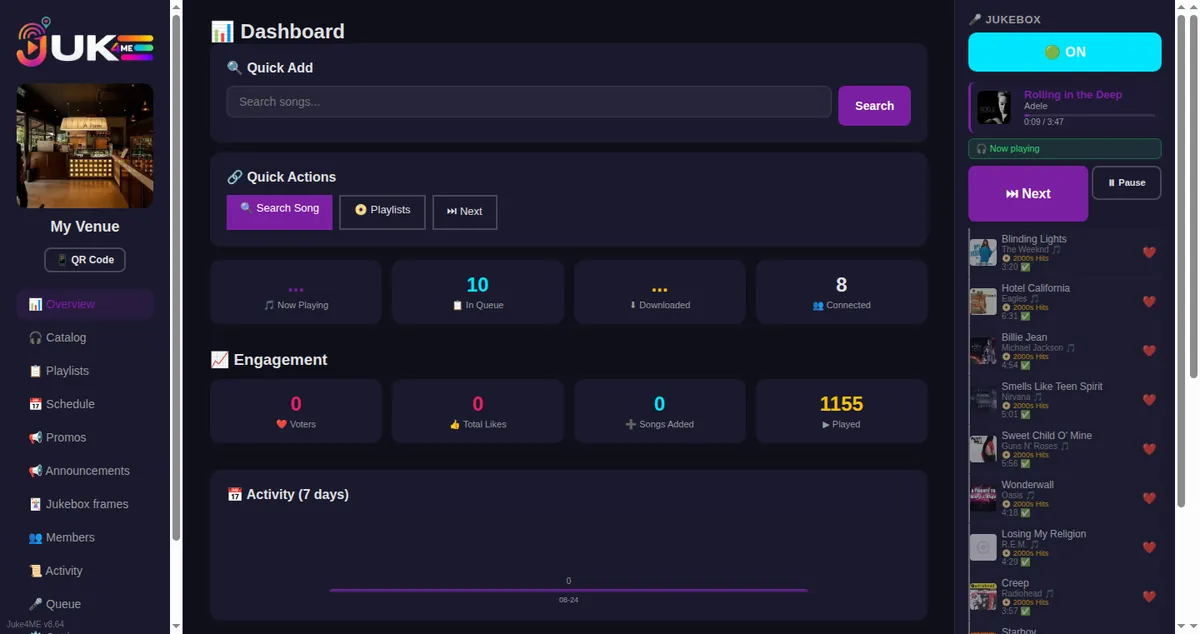Image resolution: width=1200 pixels, height=634 pixels.
Task: Click Playlists quick action button
Action: [x=382, y=212]
